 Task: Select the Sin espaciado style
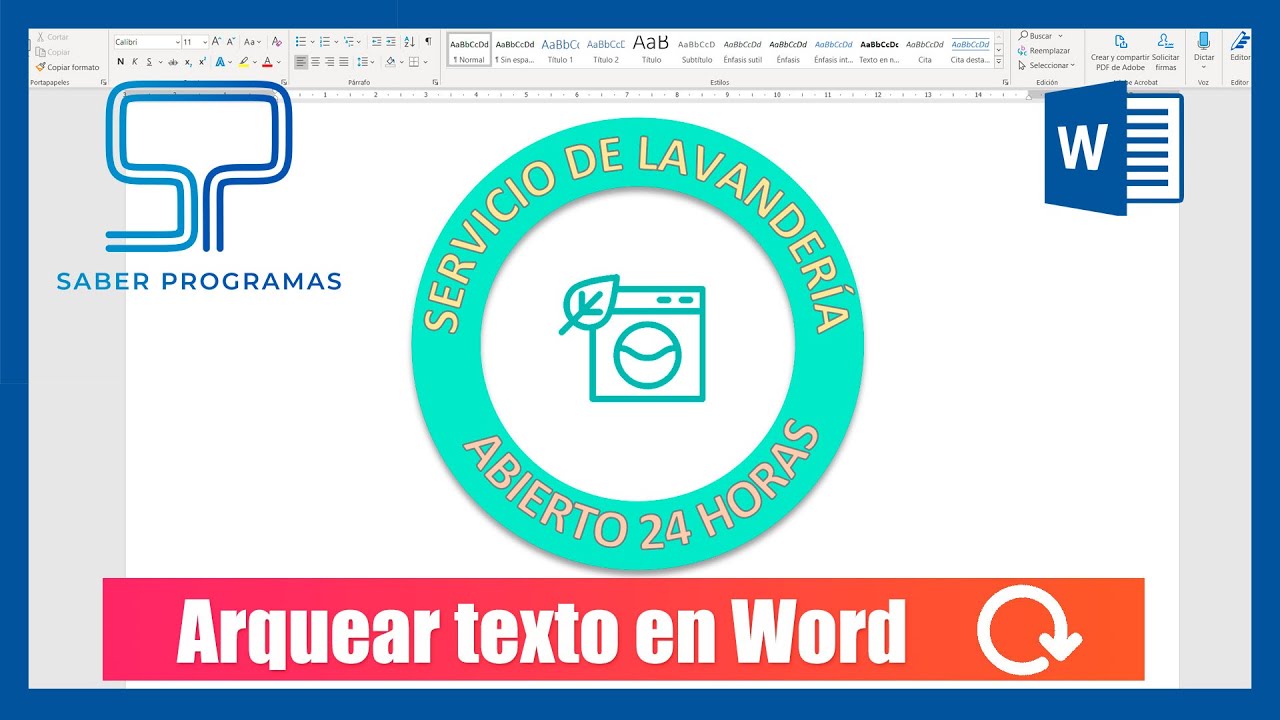515,52
